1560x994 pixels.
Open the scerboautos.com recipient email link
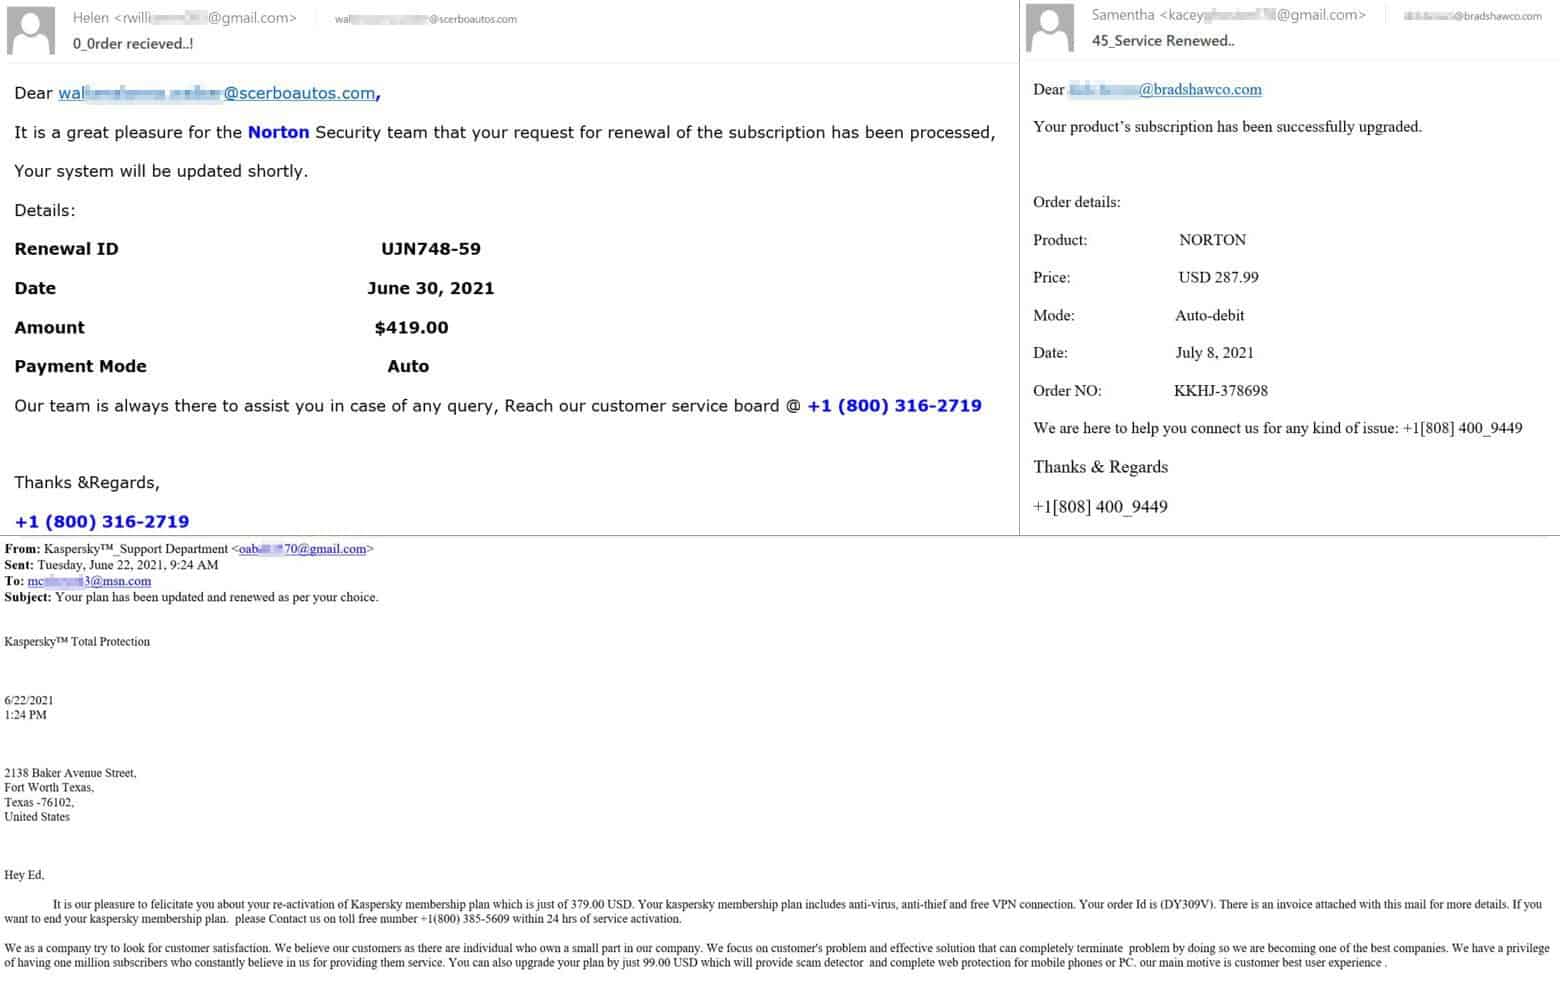(x=217, y=93)
